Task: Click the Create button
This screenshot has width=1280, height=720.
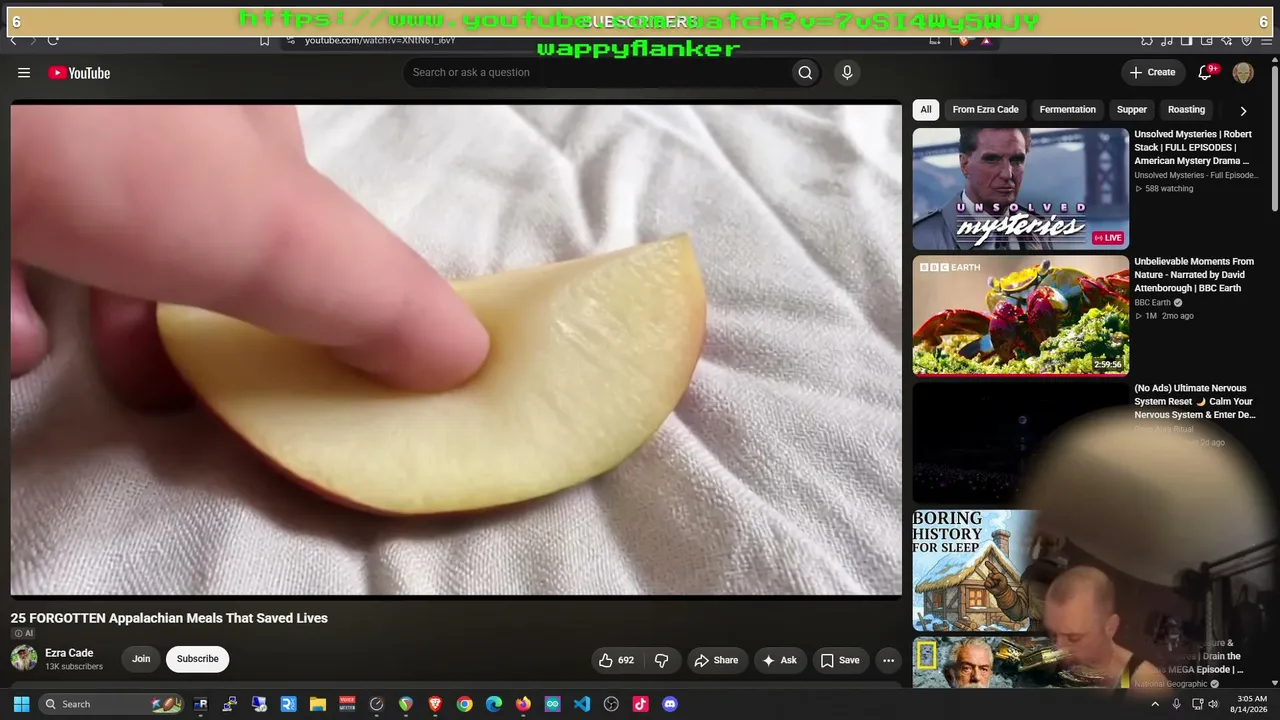Action: (1152, 72)
